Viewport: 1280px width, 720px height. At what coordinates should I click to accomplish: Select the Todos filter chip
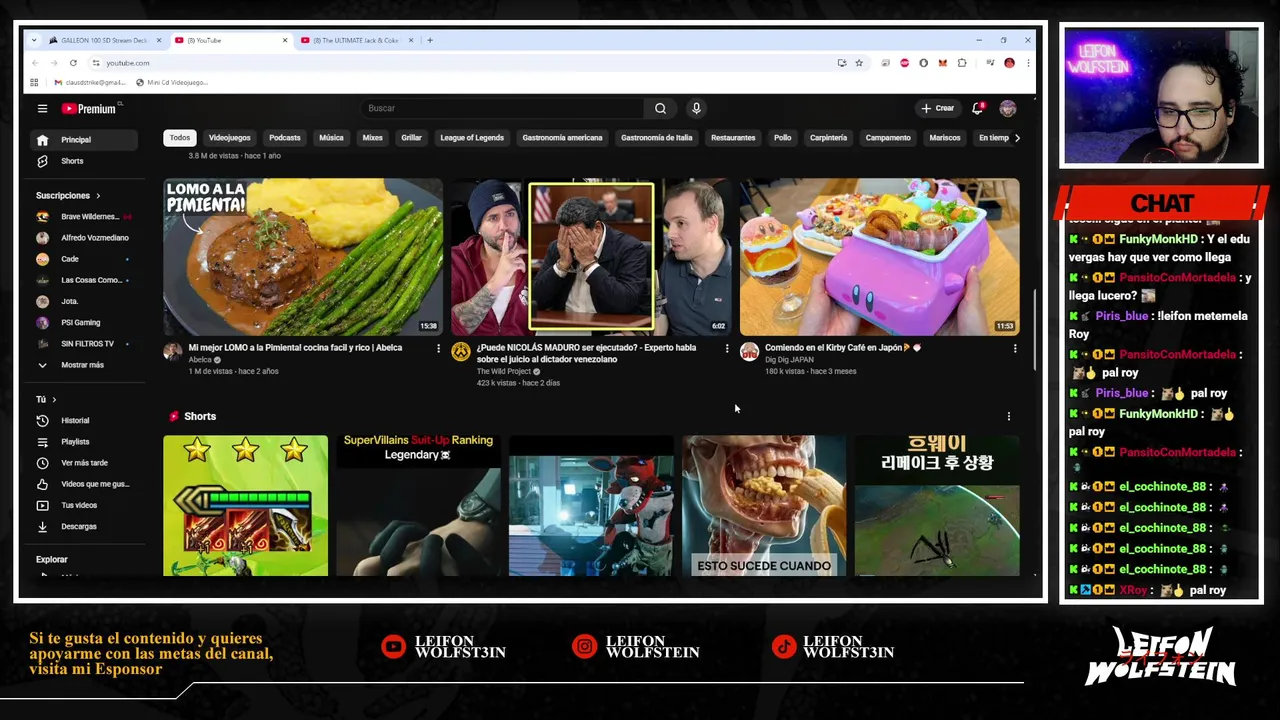(x=179, y=138)
